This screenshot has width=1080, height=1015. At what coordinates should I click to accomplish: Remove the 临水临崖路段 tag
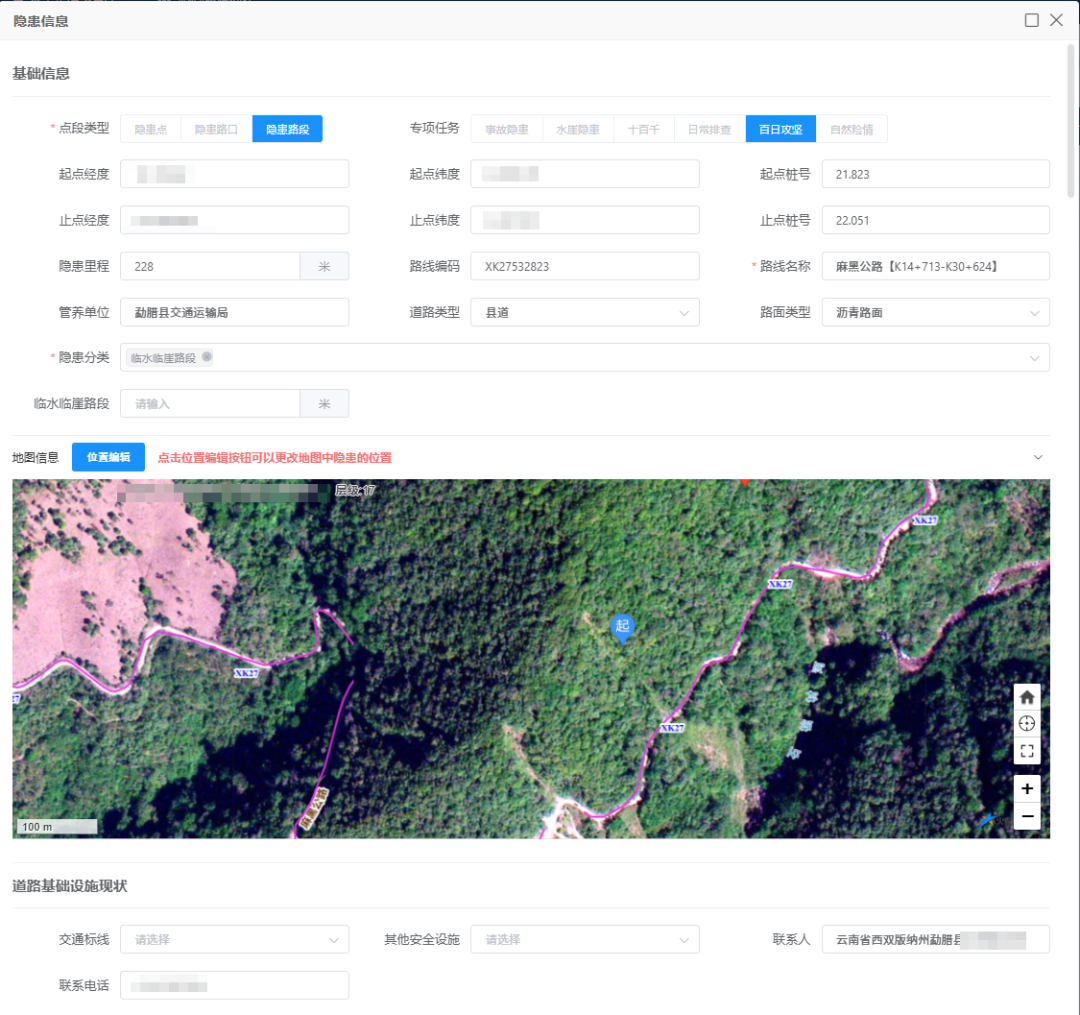coord(207,357)
